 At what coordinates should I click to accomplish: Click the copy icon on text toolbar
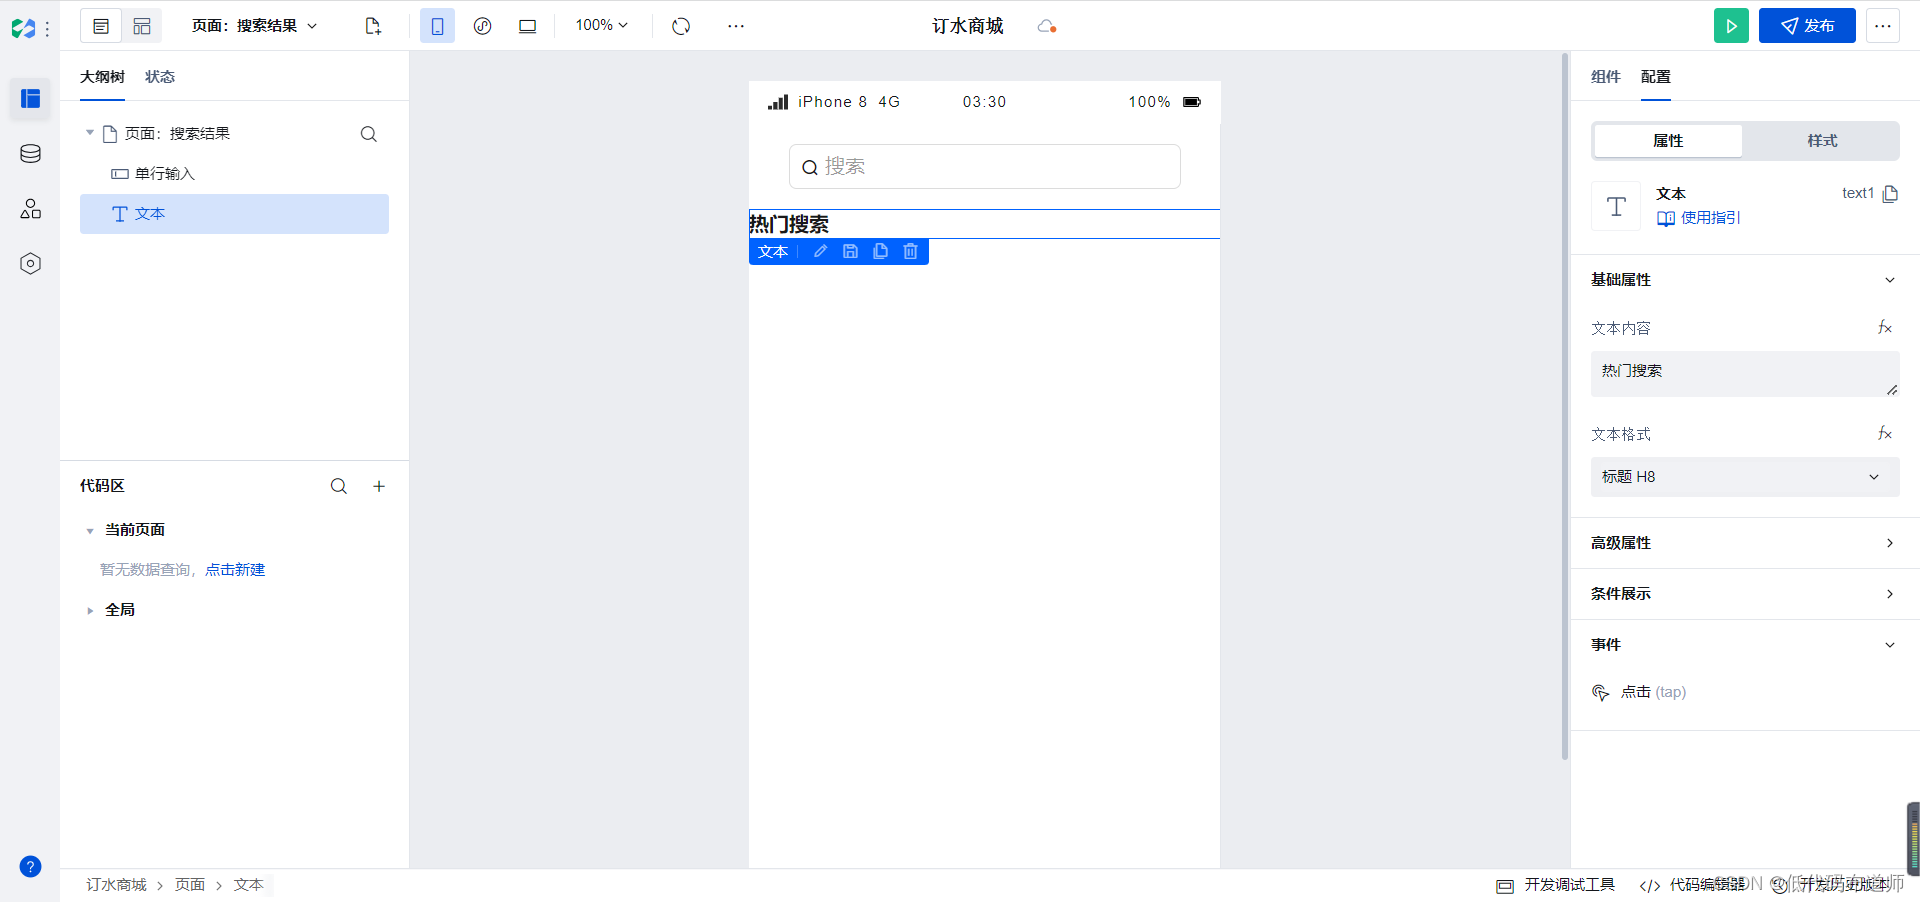pos(880,252)
